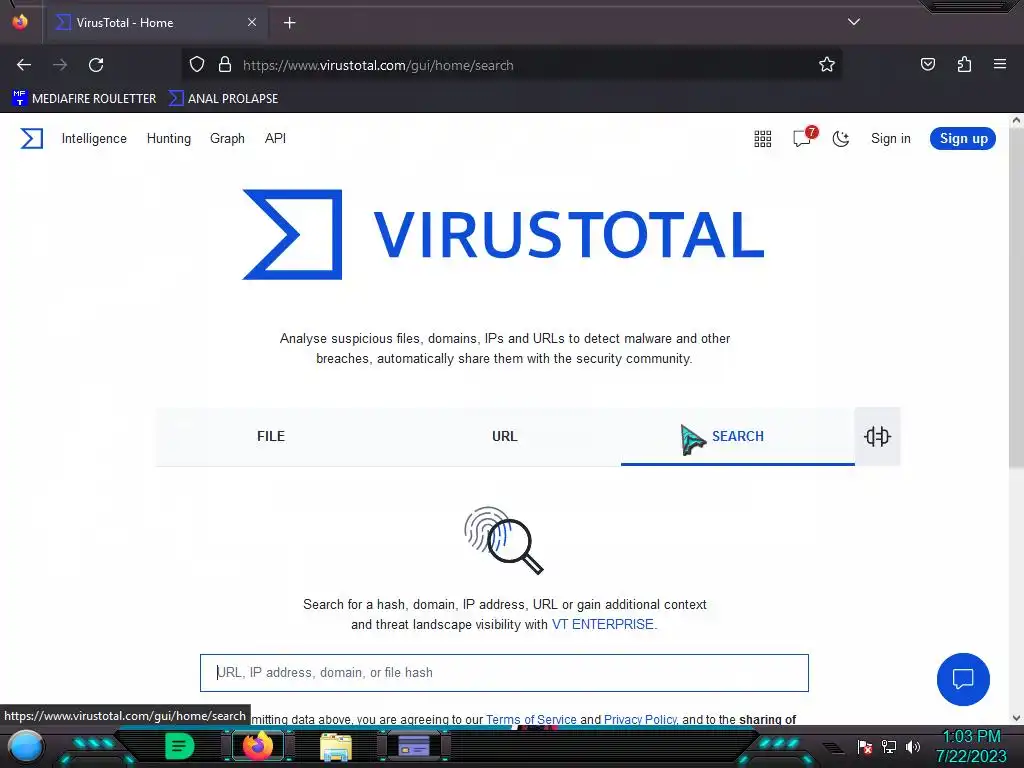1024x768 pixels.
Task: Open the VT ENTERPRISE link
Action: pos(602,624)
